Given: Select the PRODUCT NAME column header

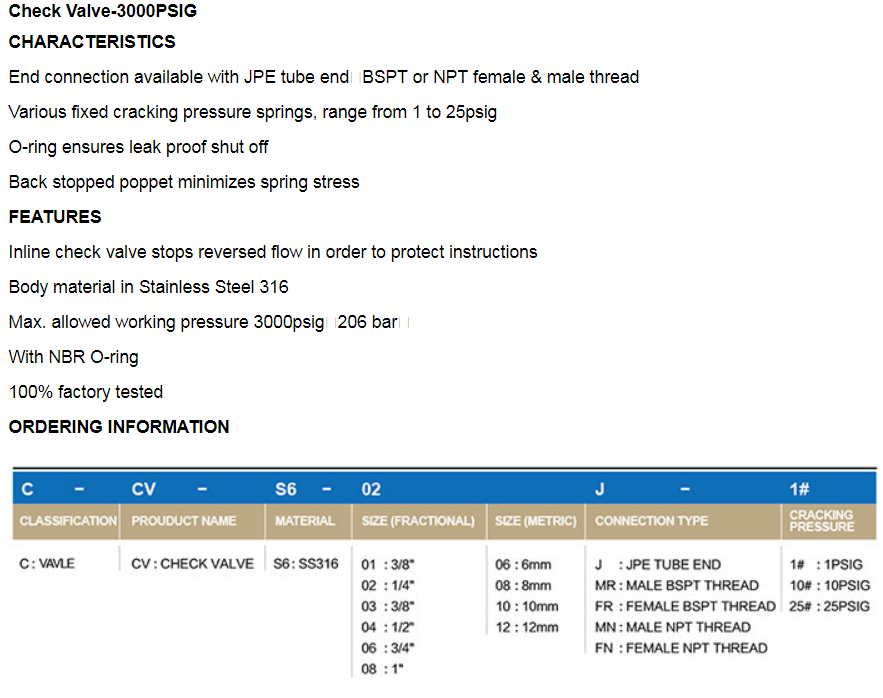Looking at the screenshot, I should 184,521.
